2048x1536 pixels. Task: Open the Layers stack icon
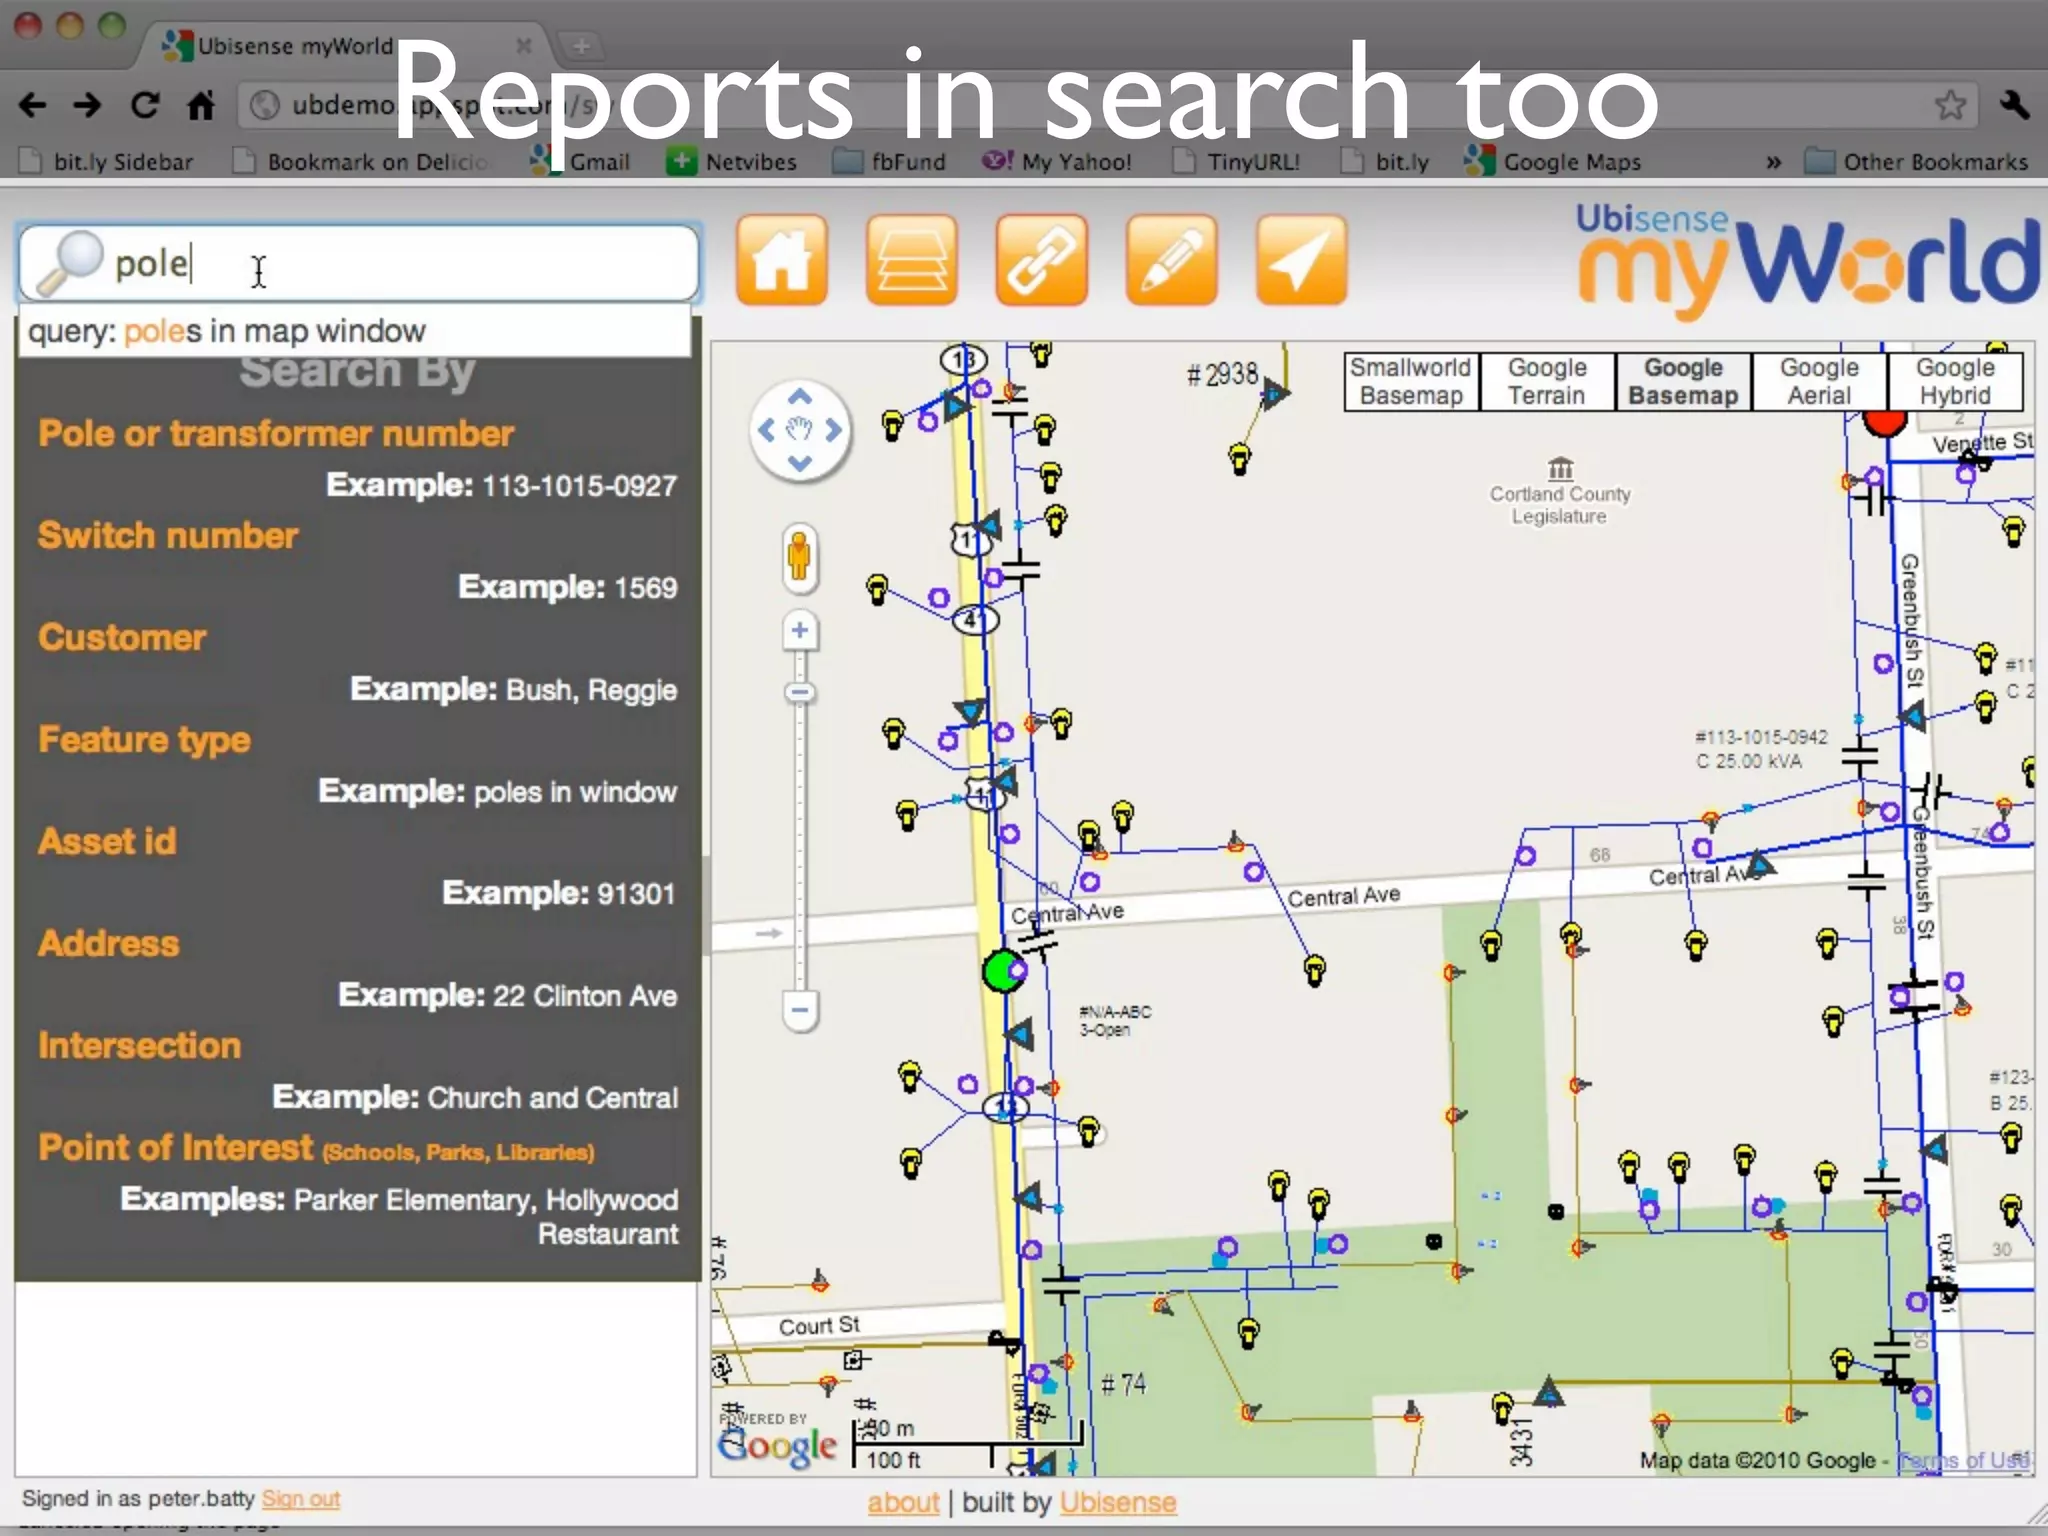(x=911, y=260)
